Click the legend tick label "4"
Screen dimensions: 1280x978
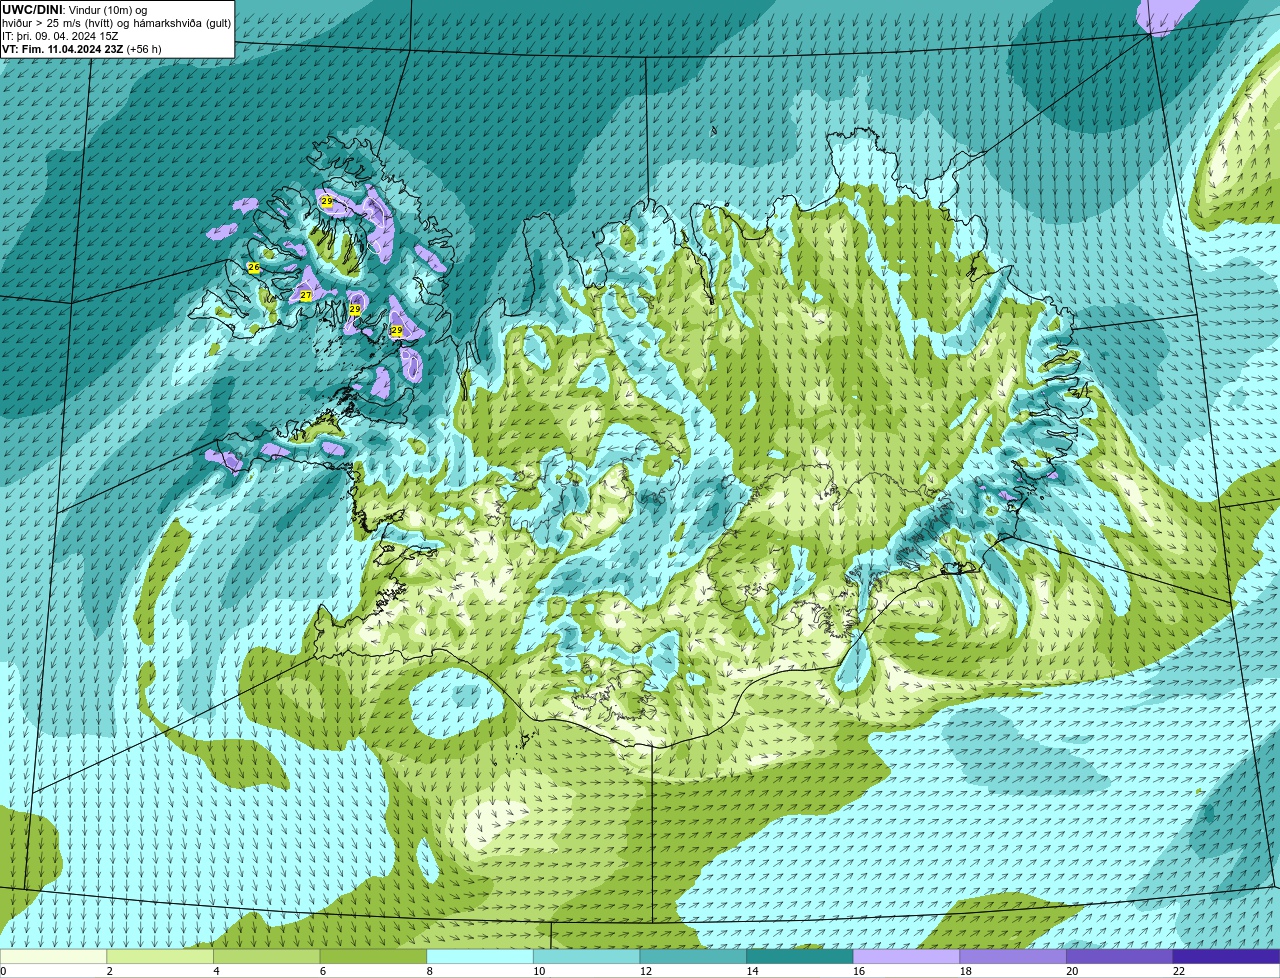click(216, 971)
